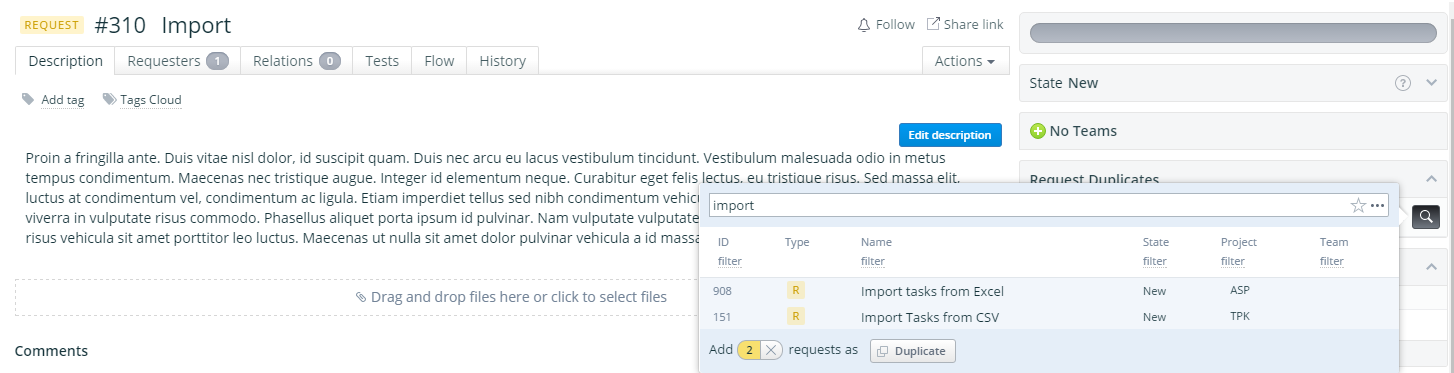The height and width of the screenshot is (373, 1454).
Task: Click the dark magnifier search button
Action: [x=1426, y=216]
